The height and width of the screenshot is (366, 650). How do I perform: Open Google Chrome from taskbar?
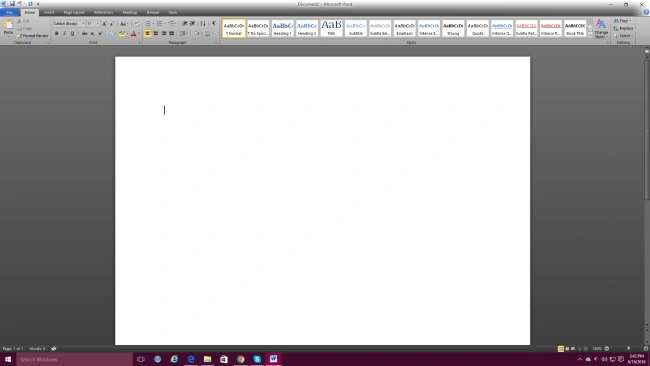click(240, 359)
